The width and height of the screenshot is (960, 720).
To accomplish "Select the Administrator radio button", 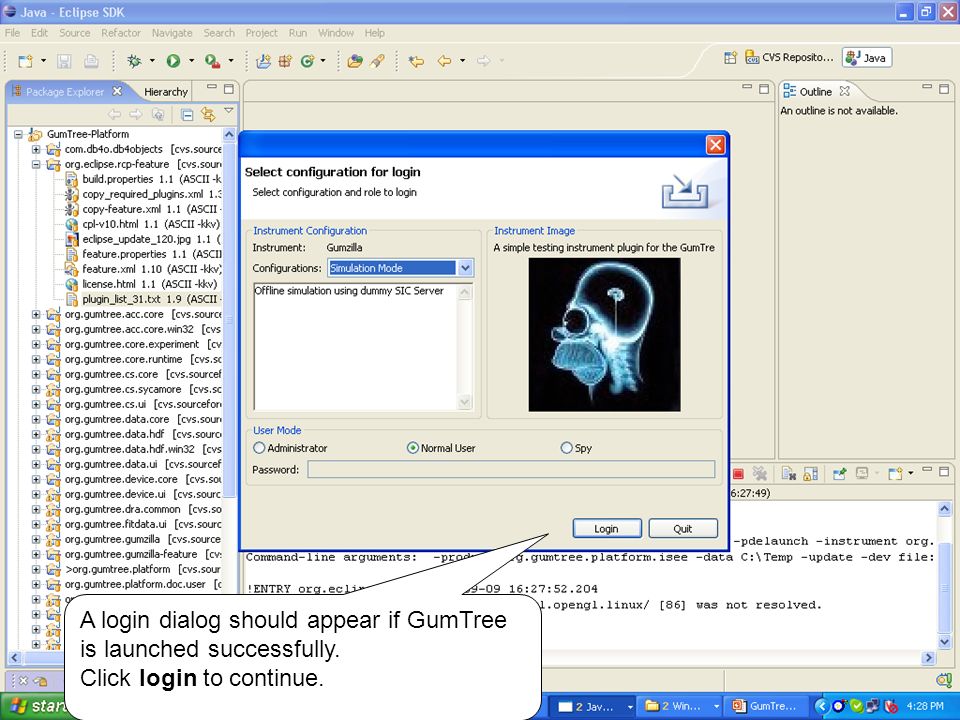I will tap(259, 448).
